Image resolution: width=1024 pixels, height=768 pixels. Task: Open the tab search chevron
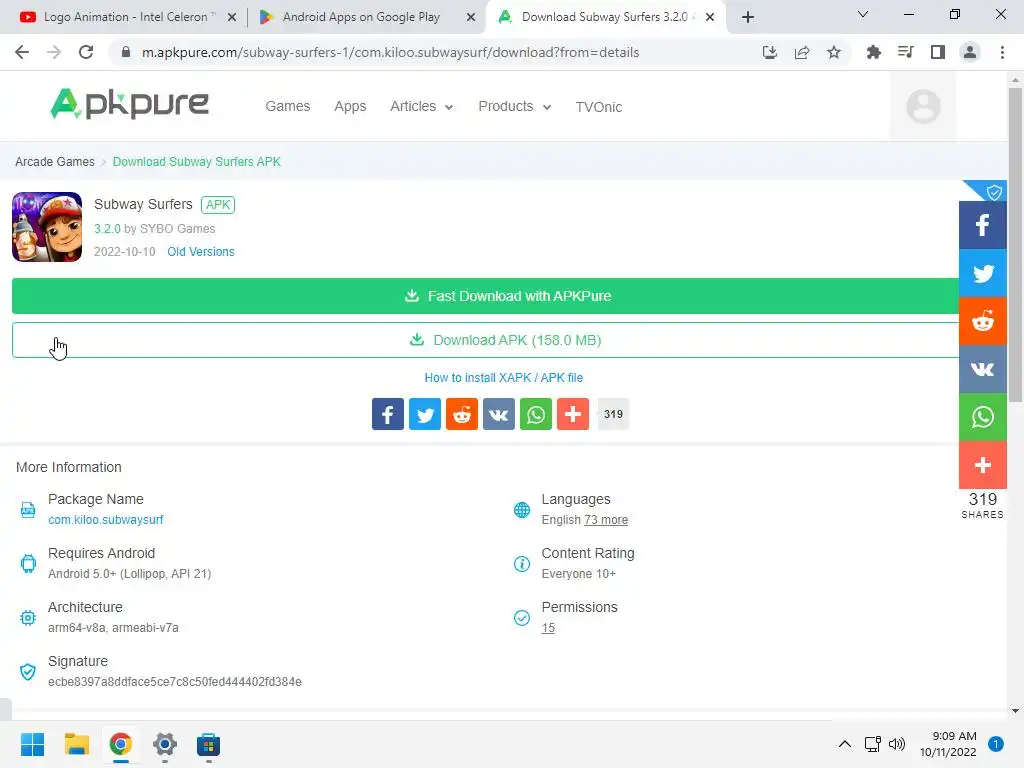[x=863, y=14]
